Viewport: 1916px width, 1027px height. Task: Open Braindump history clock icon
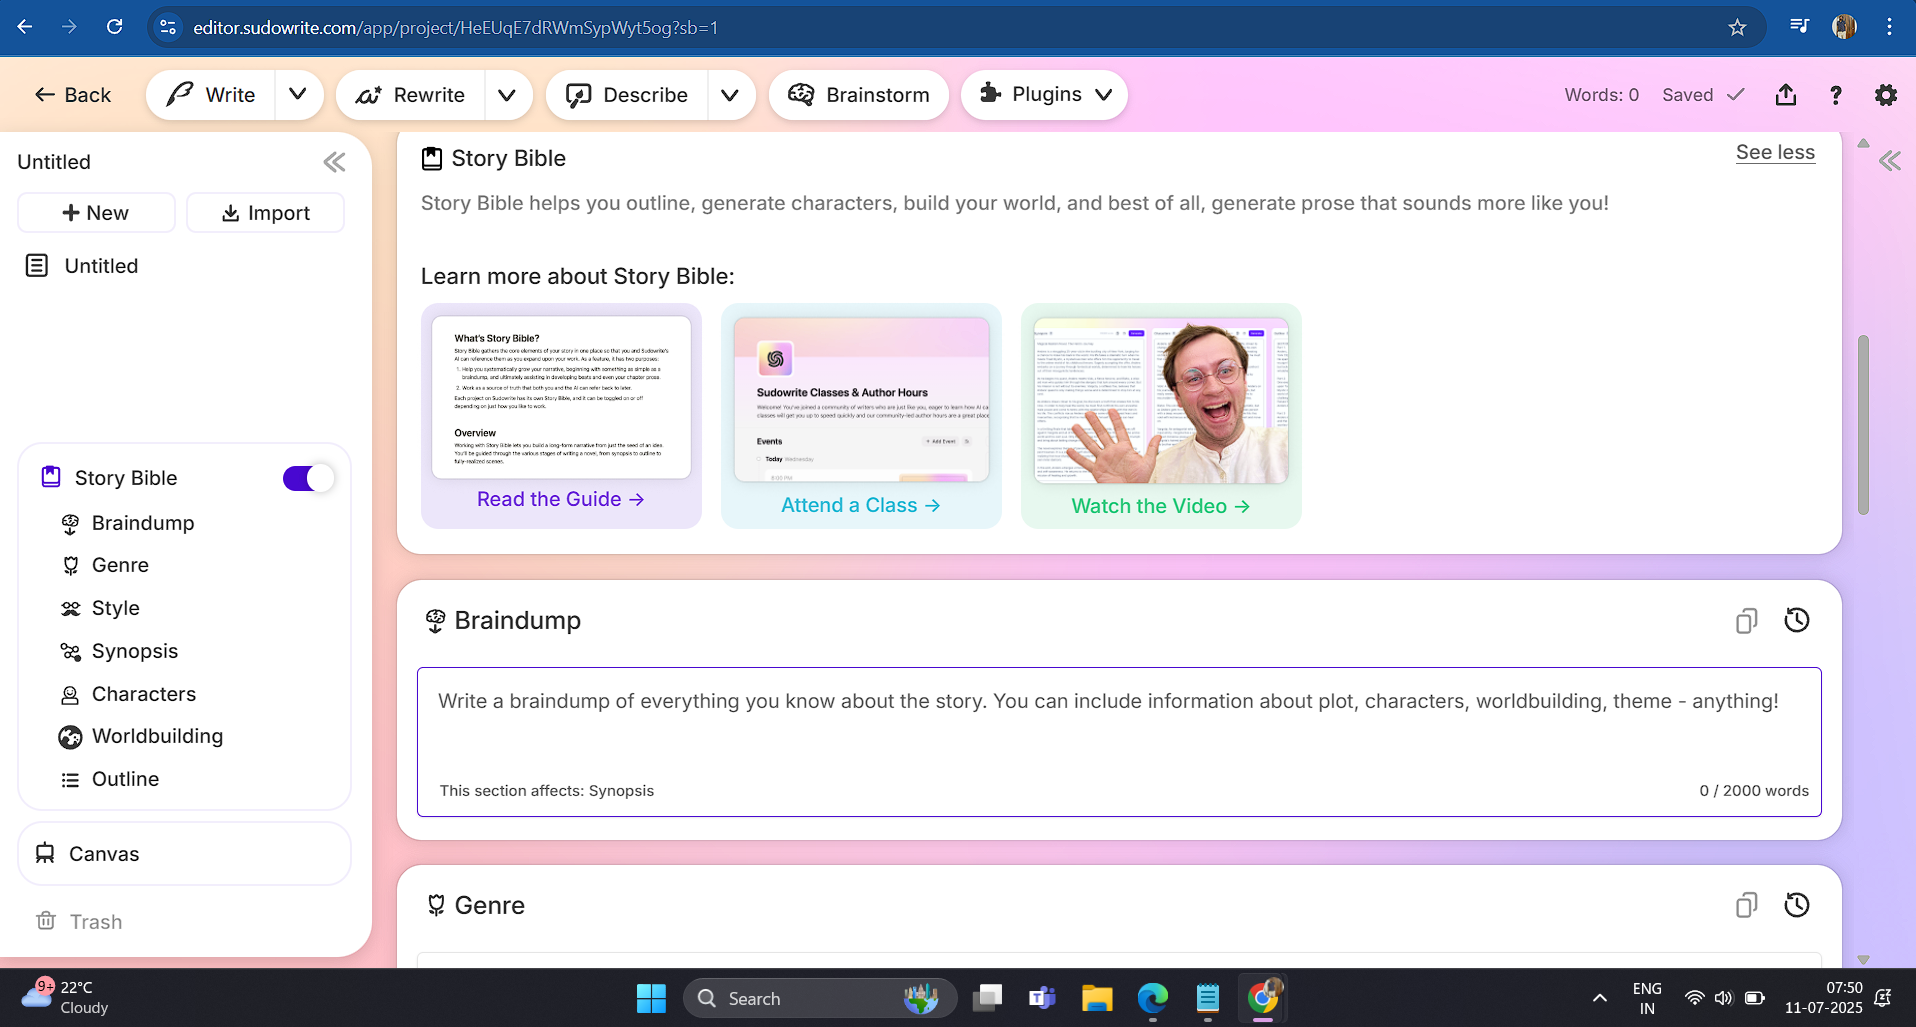pyautogui.click(x=1797, y=621)
